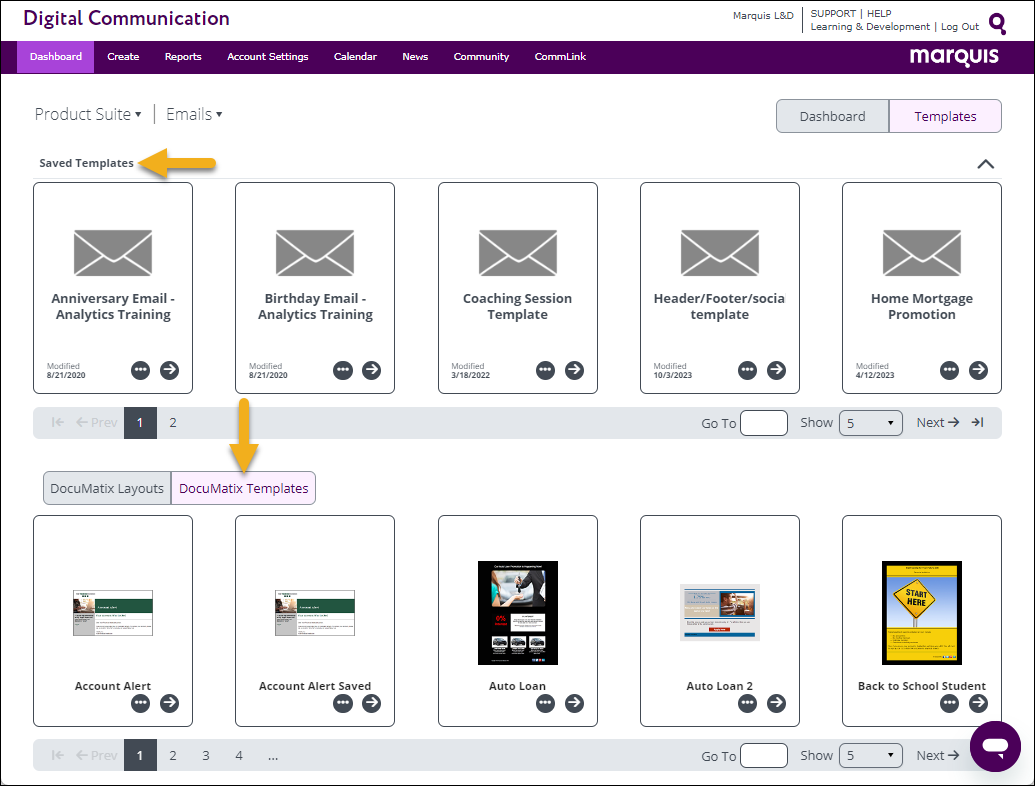Click arrow icon on Home Mortgage Promotion card
The width and height of the screenshot is (1035, 786).
click(978, 370)
